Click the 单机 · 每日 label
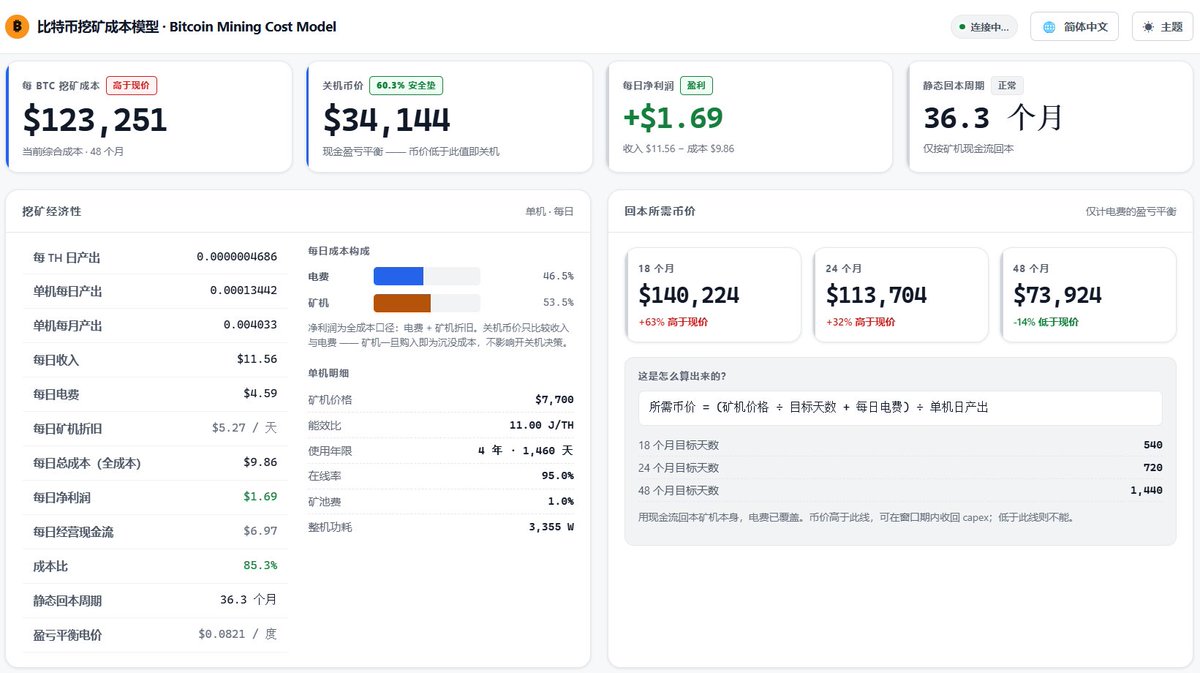This screenshot has height=673, width=1200. point(550,212)
